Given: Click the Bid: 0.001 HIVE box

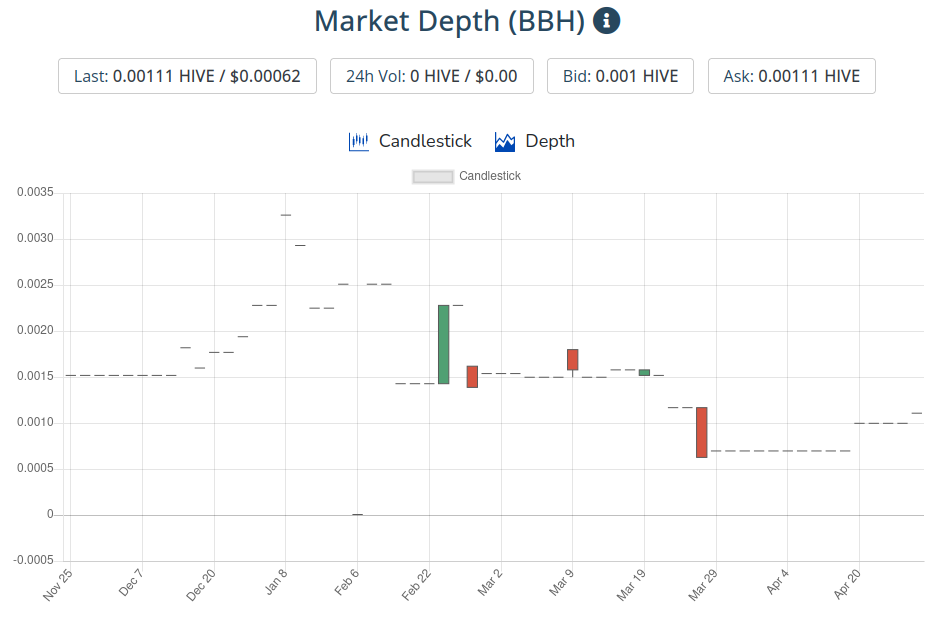Looking at the screenshot, I should (x=621, y=76).
